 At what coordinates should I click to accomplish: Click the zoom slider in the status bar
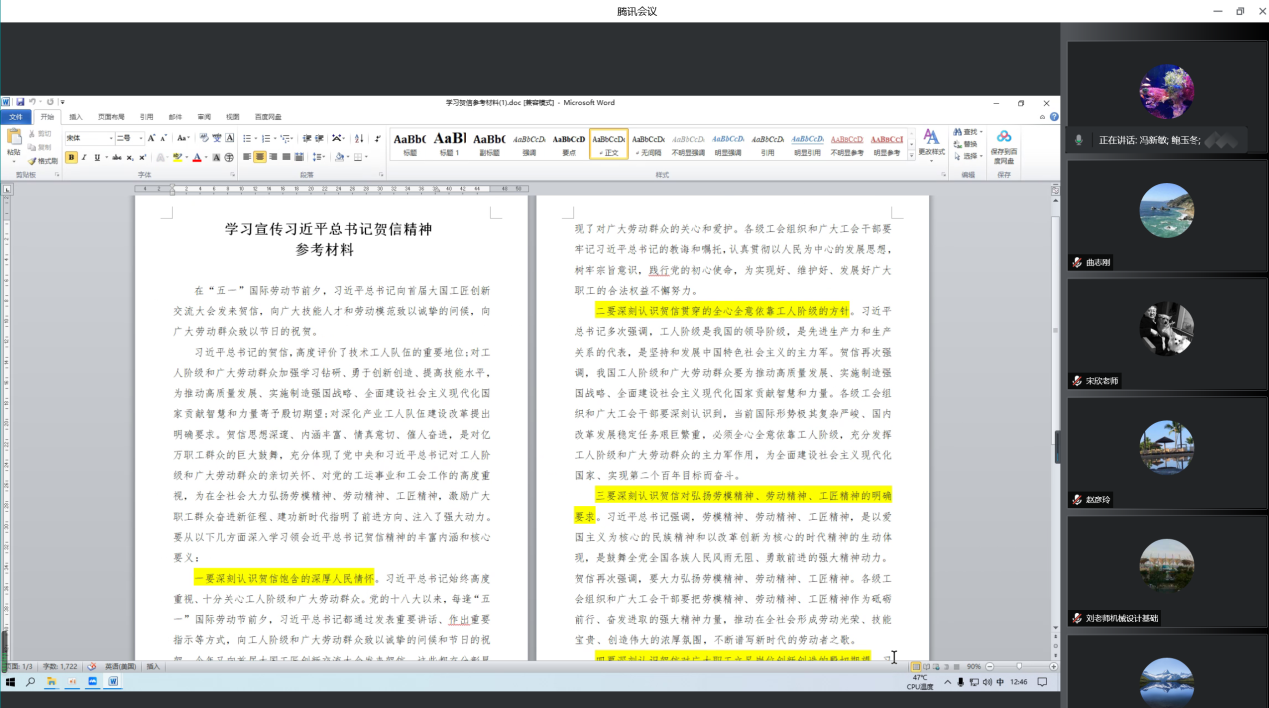pos(1020,666)
